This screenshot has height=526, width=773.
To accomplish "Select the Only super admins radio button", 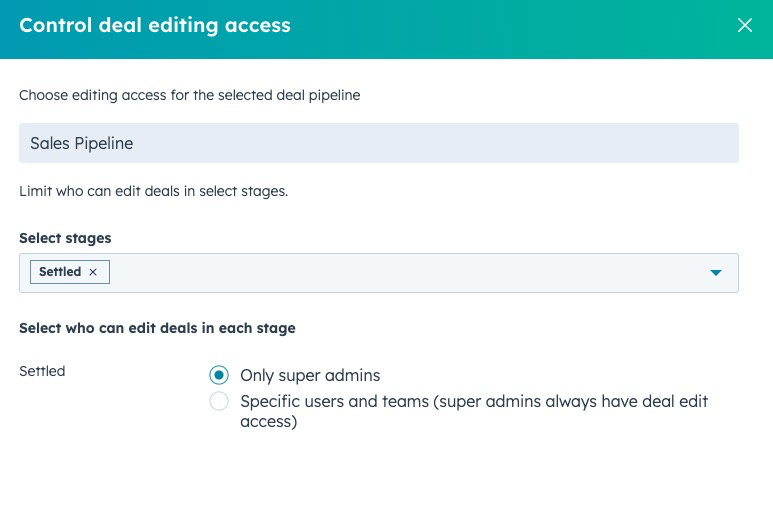I will (x=219, y=376).
